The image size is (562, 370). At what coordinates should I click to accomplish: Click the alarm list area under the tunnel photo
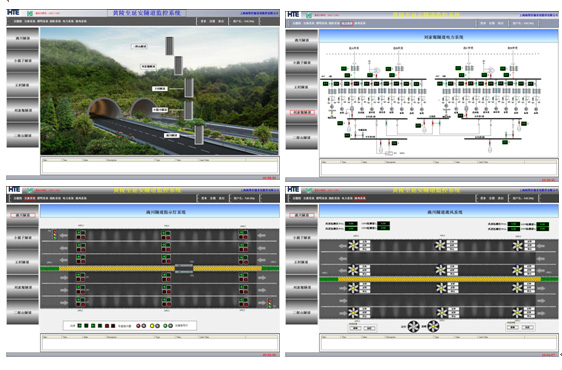point(160,166)
